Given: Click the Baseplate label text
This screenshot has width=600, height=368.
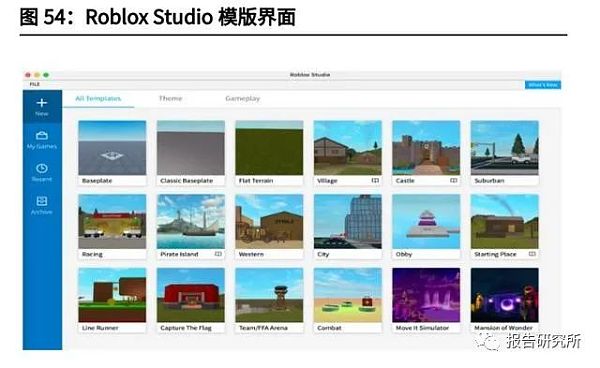Looking at the screenshot, I should 97,181.
